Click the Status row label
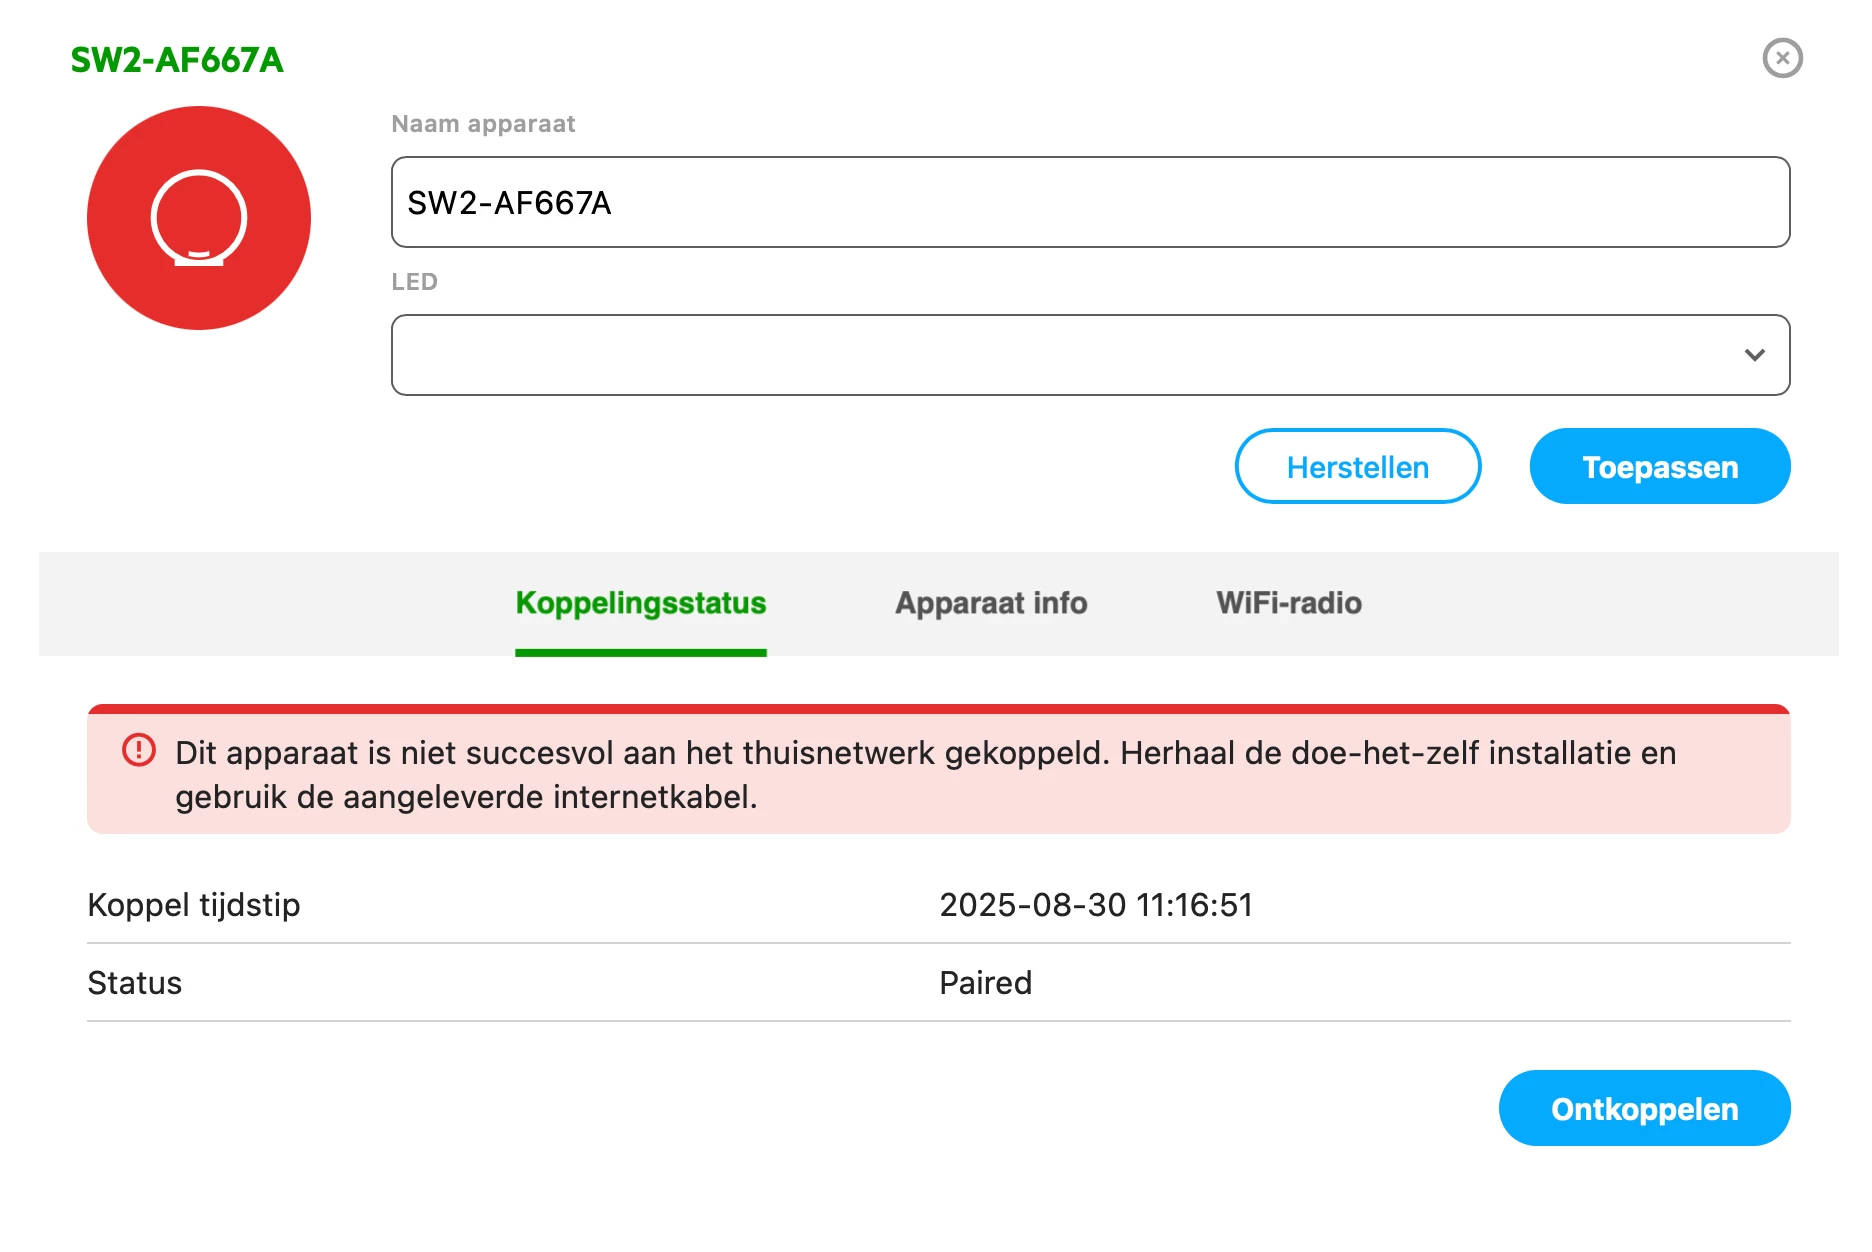This screenshot has width=1872, height=1252. tap(135, 983)
